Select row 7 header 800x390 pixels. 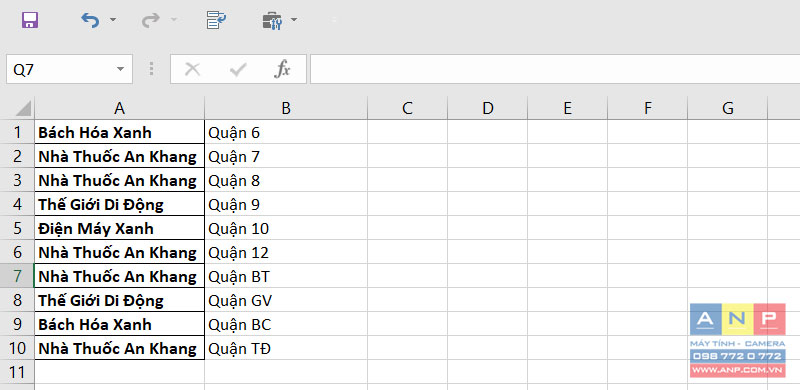point(17,276)
